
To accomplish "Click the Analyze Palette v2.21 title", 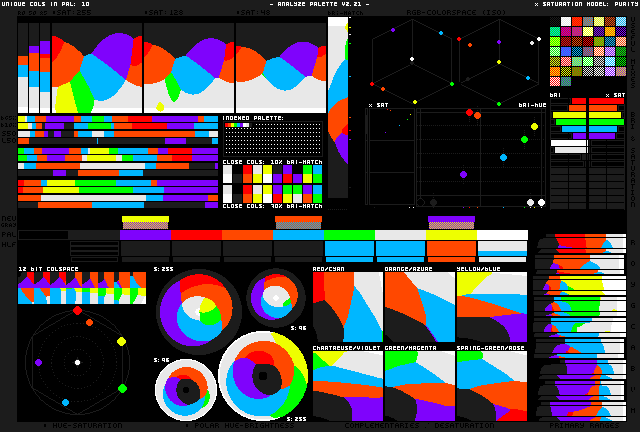I will pos(319,4).
